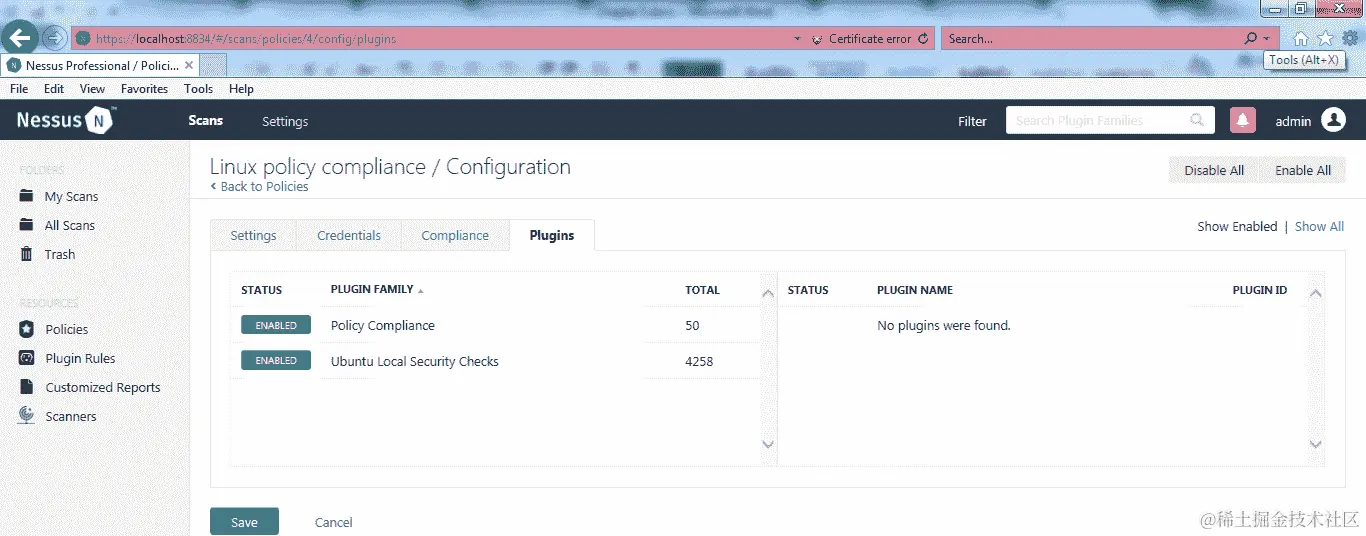Toggle ENABLED status for Policy Compliance
The image size is (1366, 536).
[x=276, y=325]
